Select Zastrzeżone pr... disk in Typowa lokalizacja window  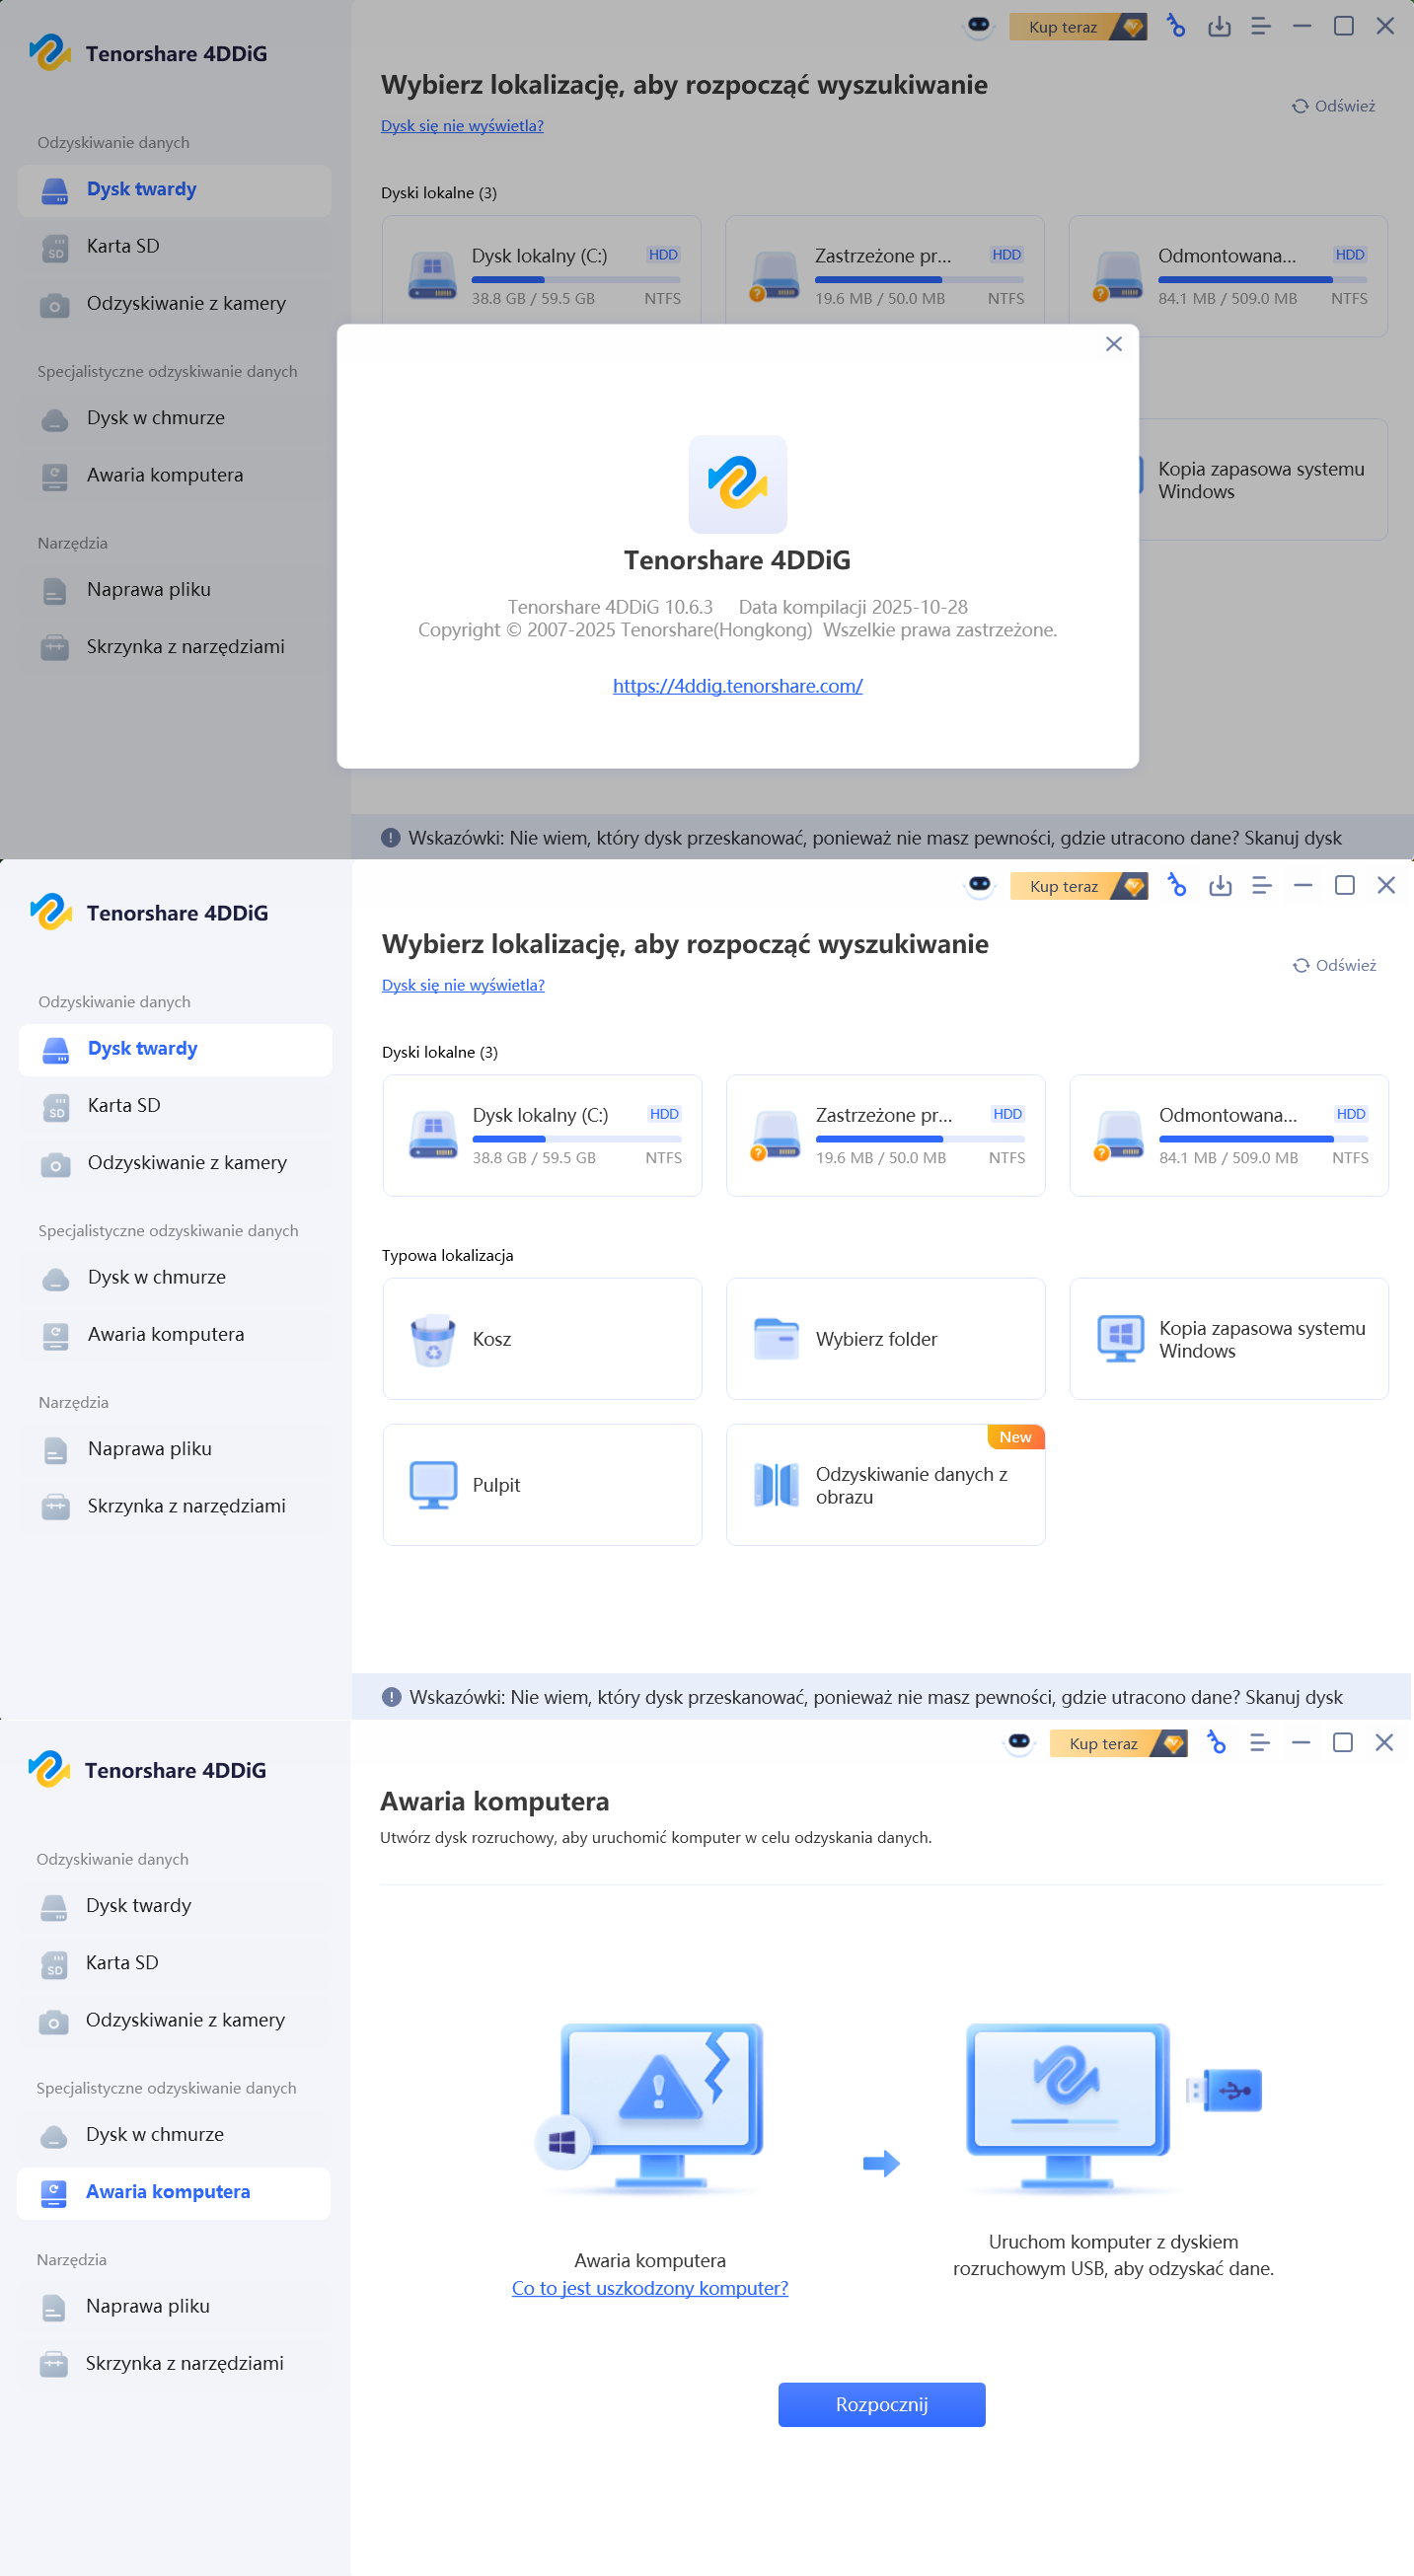pyautogui.click(x=885, y=1135)
